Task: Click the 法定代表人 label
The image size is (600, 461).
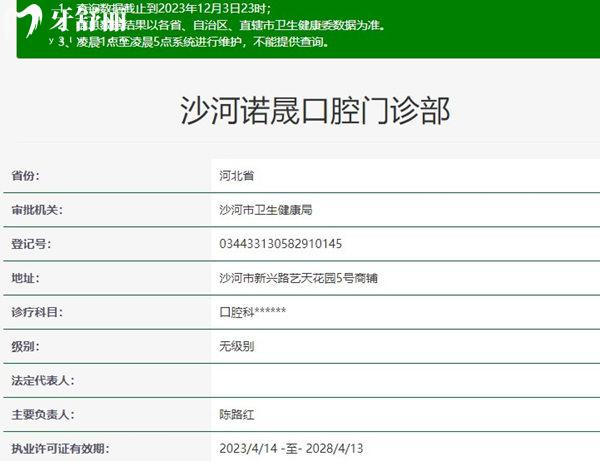Action: coord(43,380)
